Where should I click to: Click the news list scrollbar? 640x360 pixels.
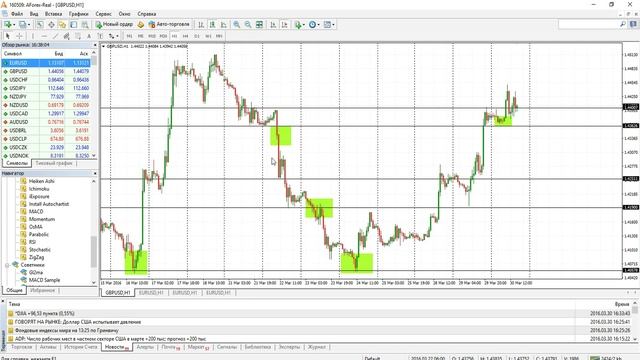pos(635,310)
